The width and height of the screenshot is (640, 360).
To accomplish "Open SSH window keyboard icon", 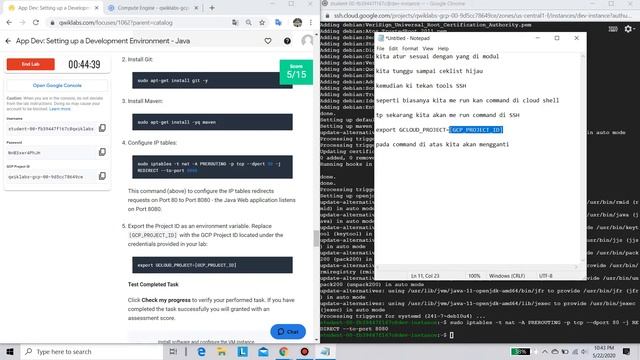I will coord(613,29).
